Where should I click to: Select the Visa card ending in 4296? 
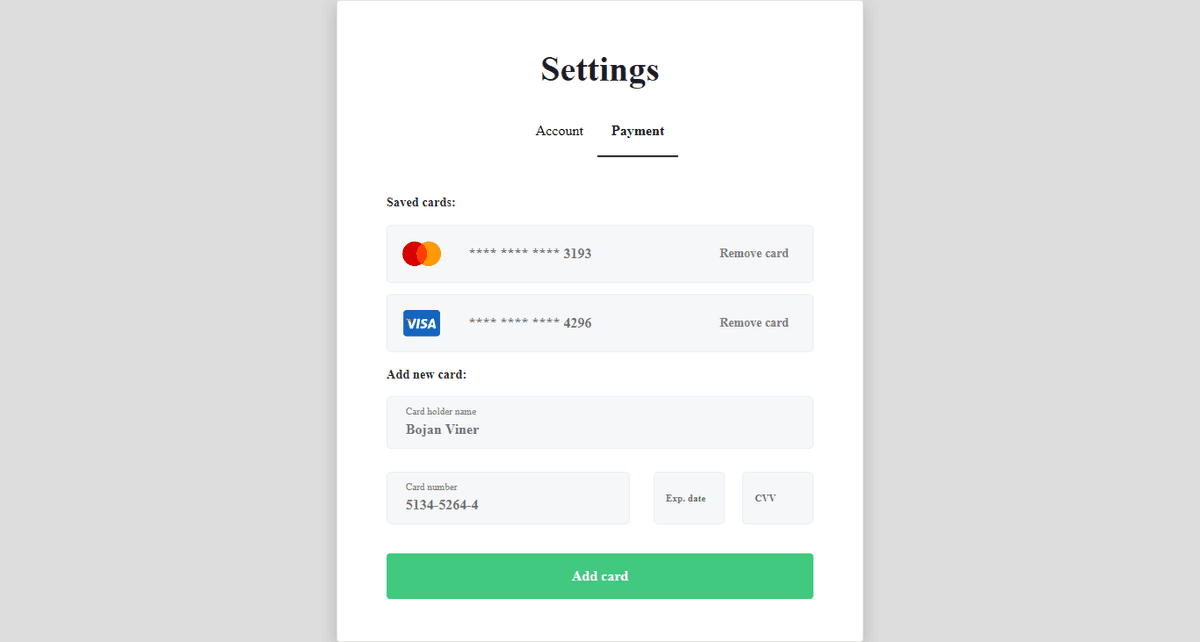pos(599,323)
